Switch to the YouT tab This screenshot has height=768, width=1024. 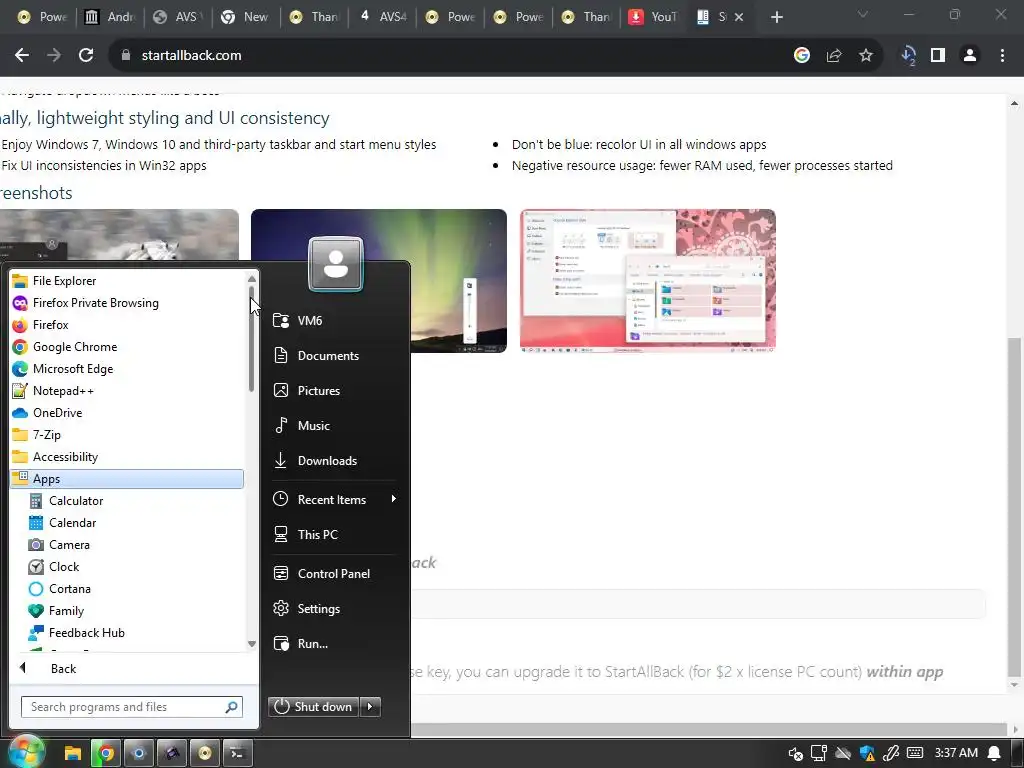[652, 17]
